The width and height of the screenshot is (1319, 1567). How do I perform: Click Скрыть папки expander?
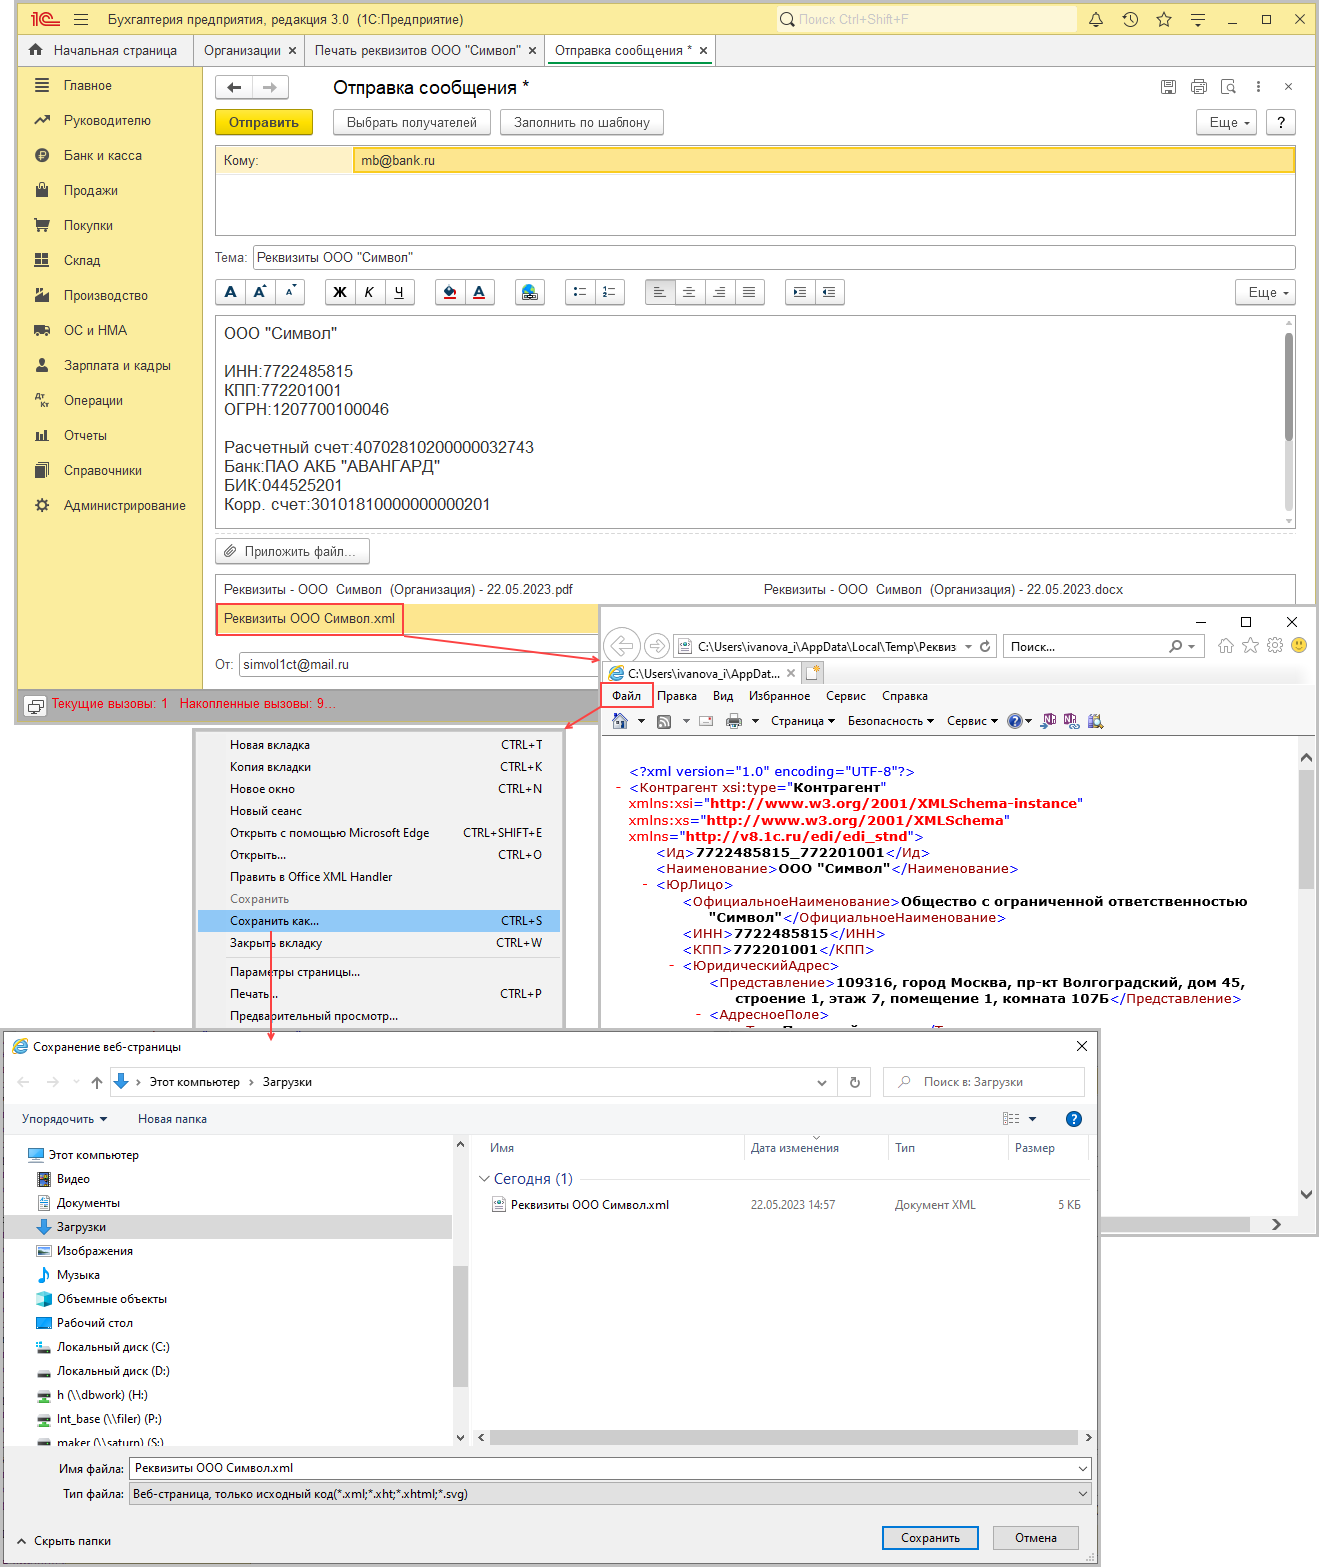[64, 1541]
